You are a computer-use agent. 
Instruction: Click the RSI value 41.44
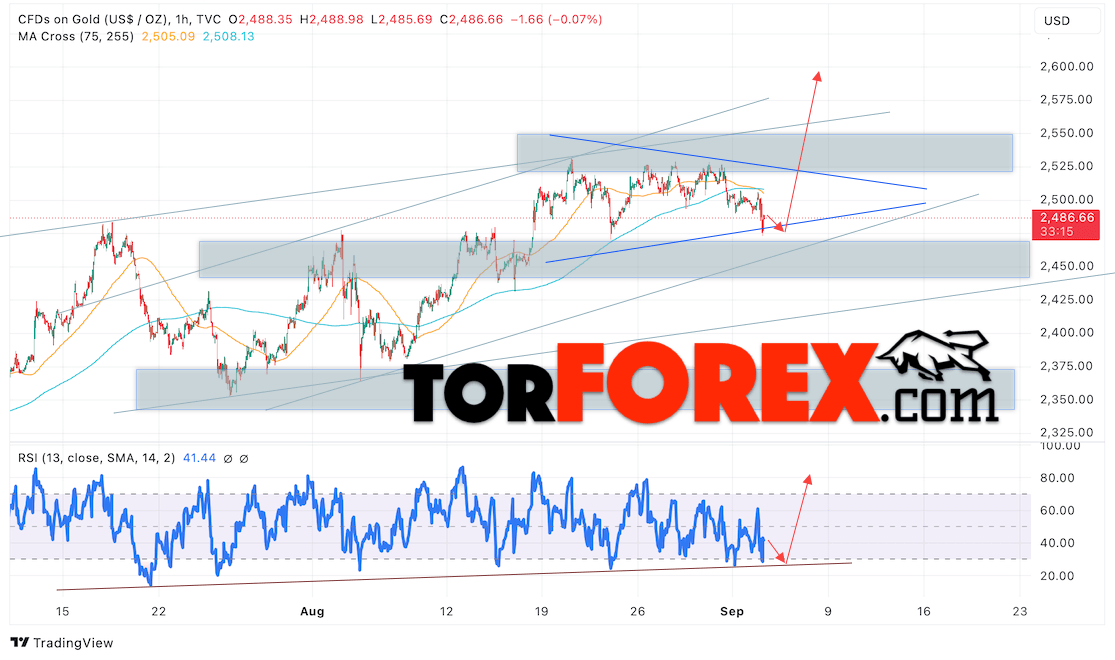tap(199, 458)
